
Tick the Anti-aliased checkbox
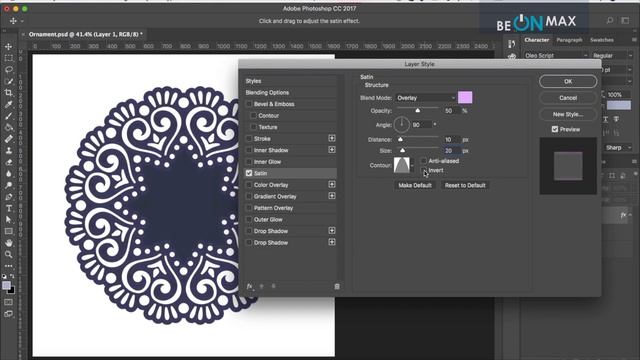click(x=424, y=161)
